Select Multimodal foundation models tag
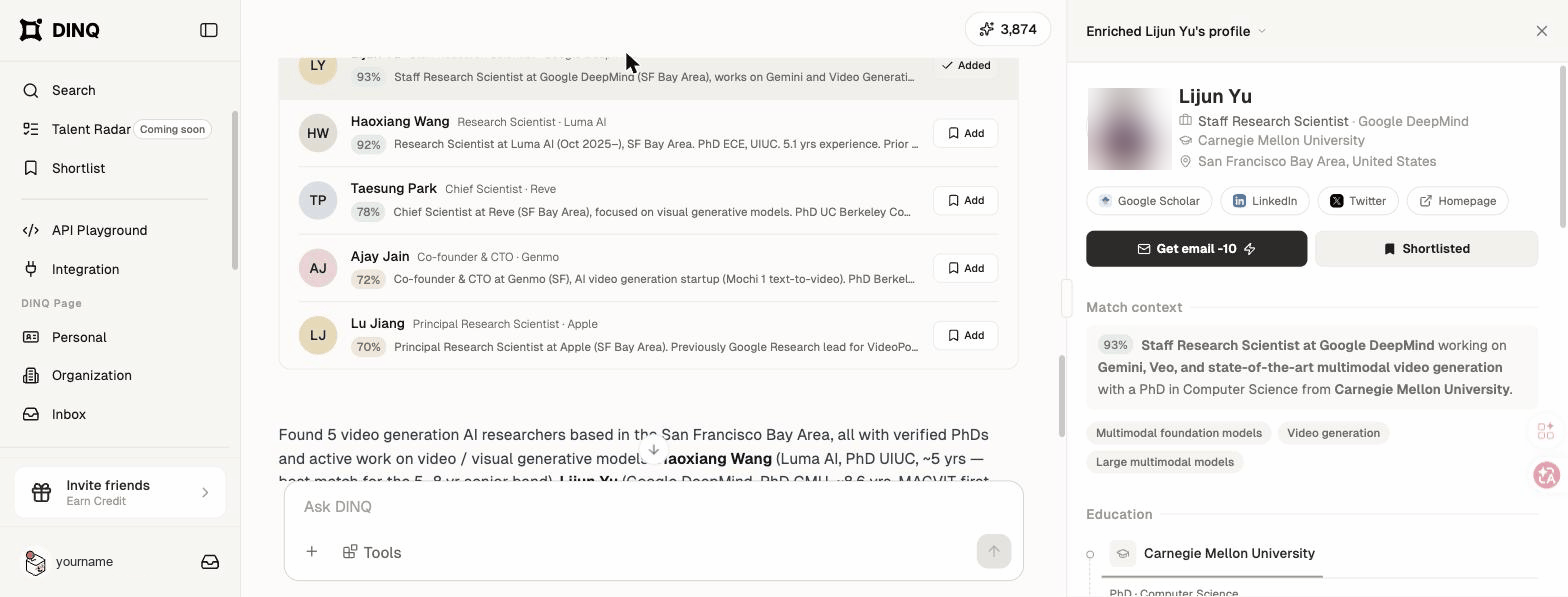The width and height of the screenshot is (1568, 597). point(1179,433)
